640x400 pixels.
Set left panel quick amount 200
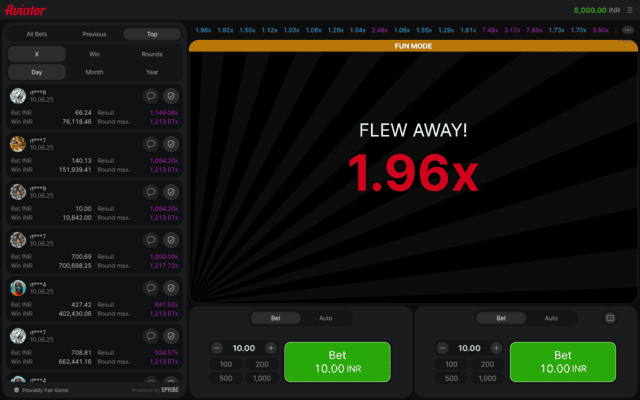tap(262, 364)
